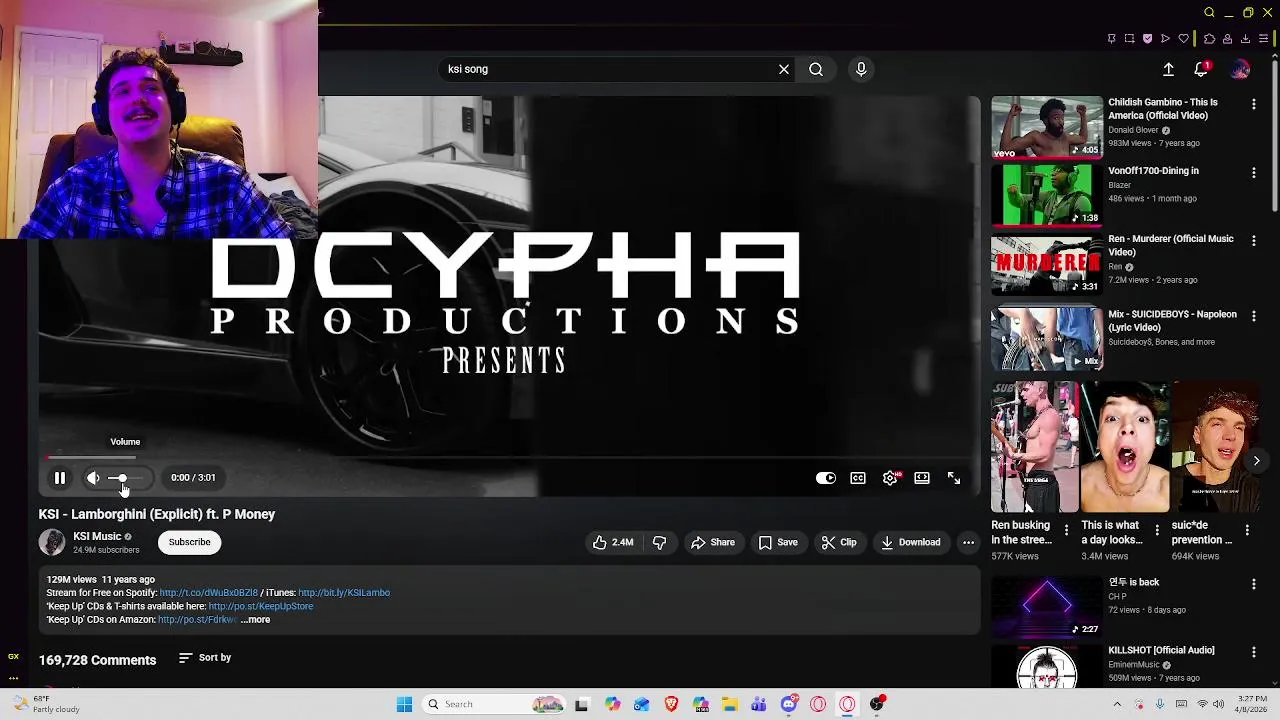
Task: Open the video settings gear
Action: coord(890,478)
